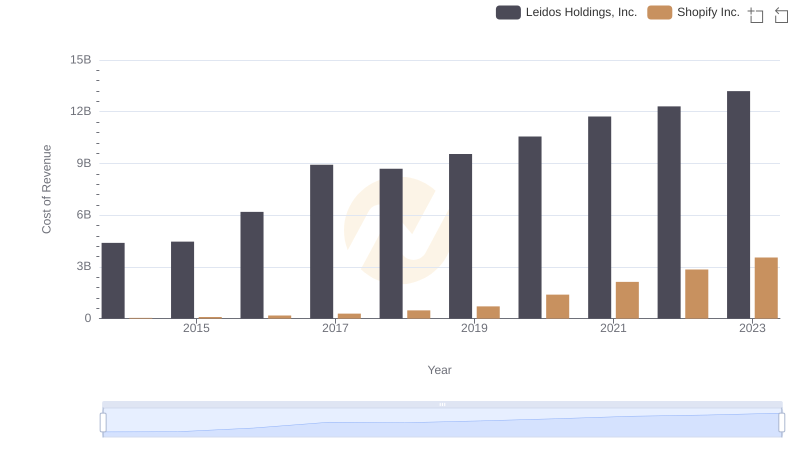This screenshot has height=461, width=800.
Task: Click the 15B y-axis label
Action: pos(81,60)
